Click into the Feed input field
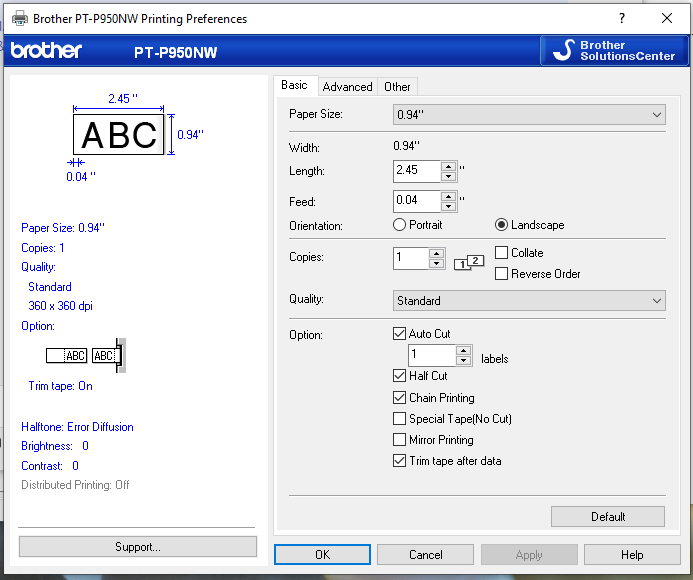The height and width of the screenshot is (580, 693). click(417, 201)
